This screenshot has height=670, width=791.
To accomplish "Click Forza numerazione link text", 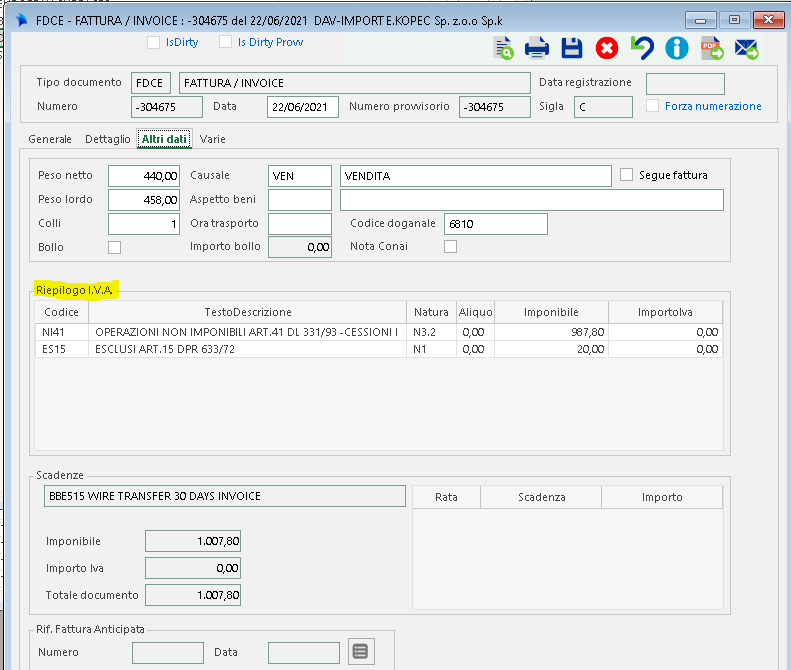I will pyautogui.click(x=713, y=106).
